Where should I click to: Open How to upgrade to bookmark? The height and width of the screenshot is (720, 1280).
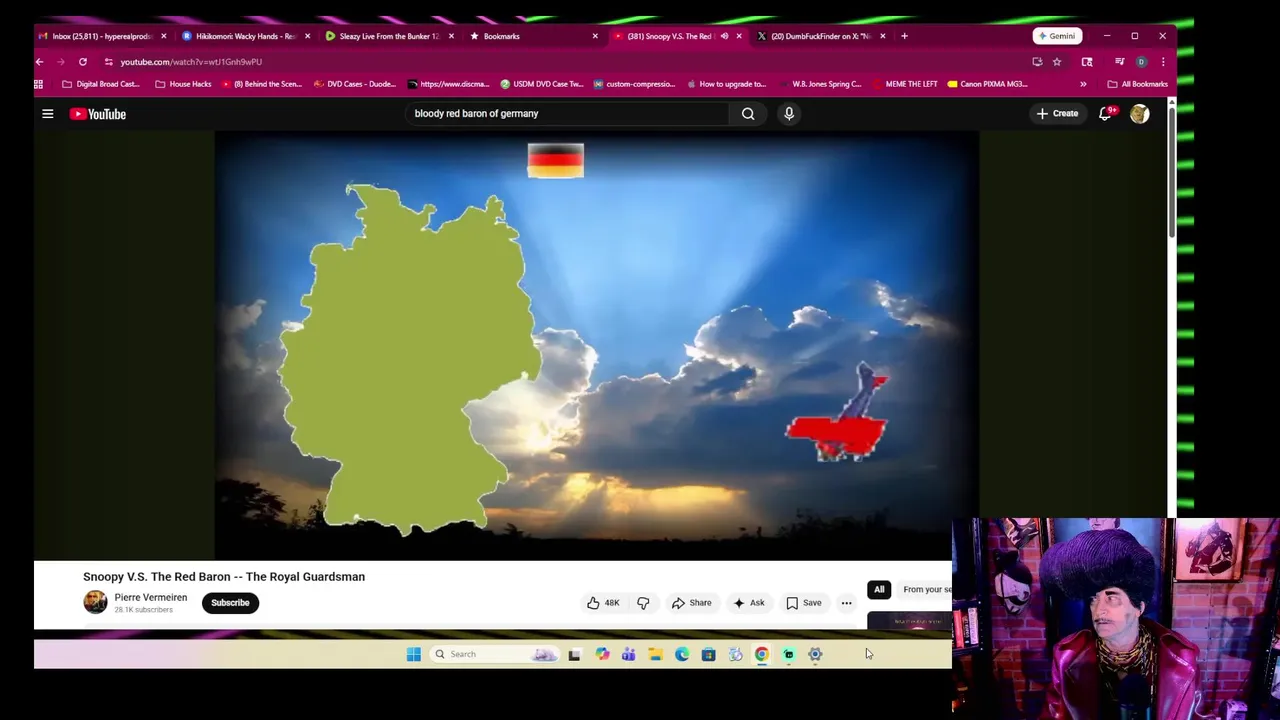coord(725,84)
